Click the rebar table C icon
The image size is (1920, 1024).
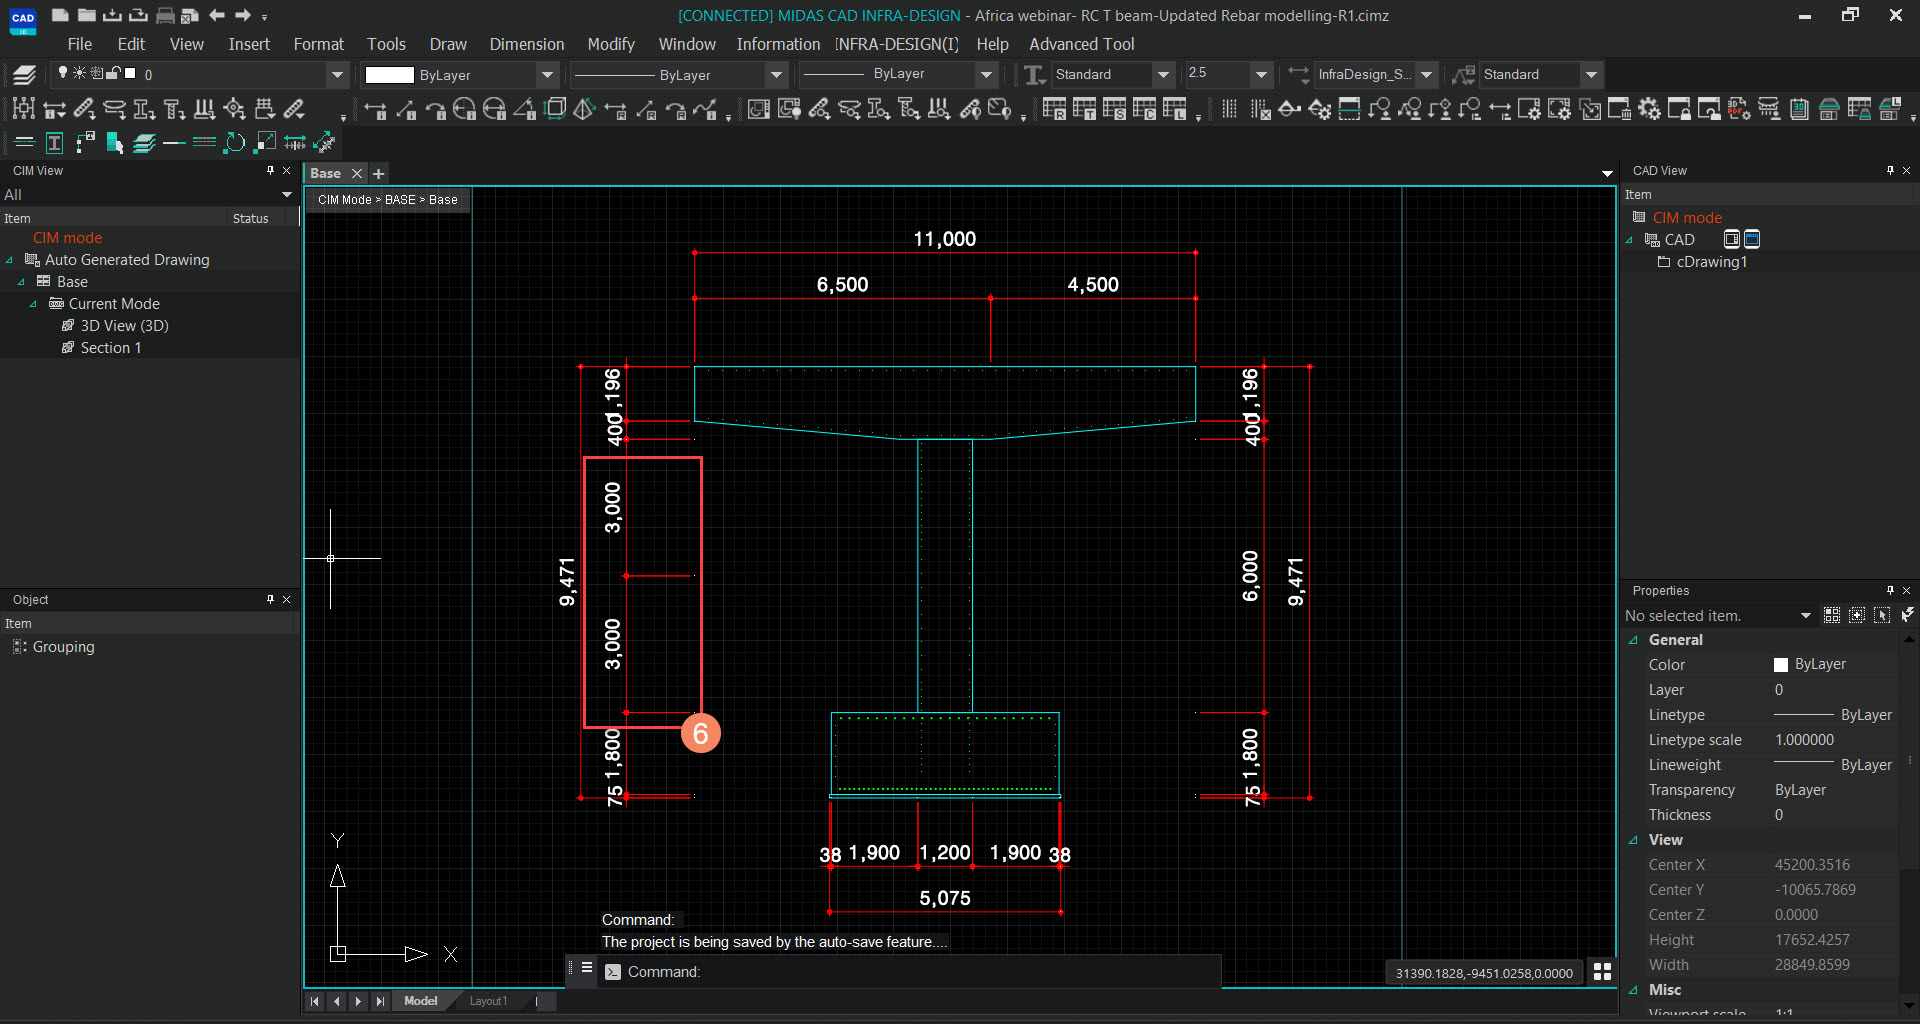[x=1144, y=109]
